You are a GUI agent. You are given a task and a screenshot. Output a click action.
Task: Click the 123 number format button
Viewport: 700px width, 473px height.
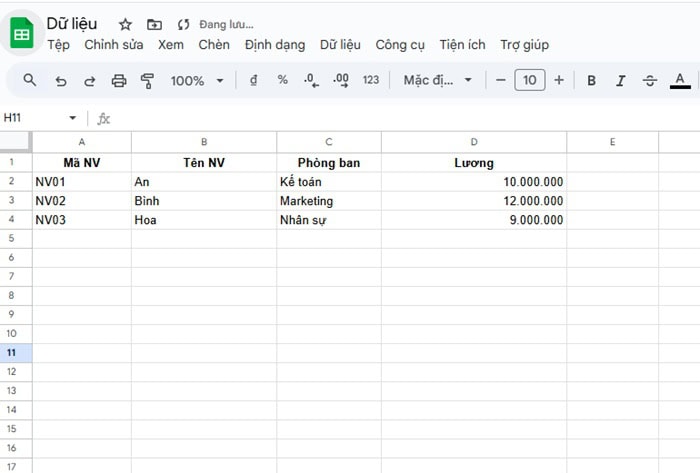pos(371,81)
